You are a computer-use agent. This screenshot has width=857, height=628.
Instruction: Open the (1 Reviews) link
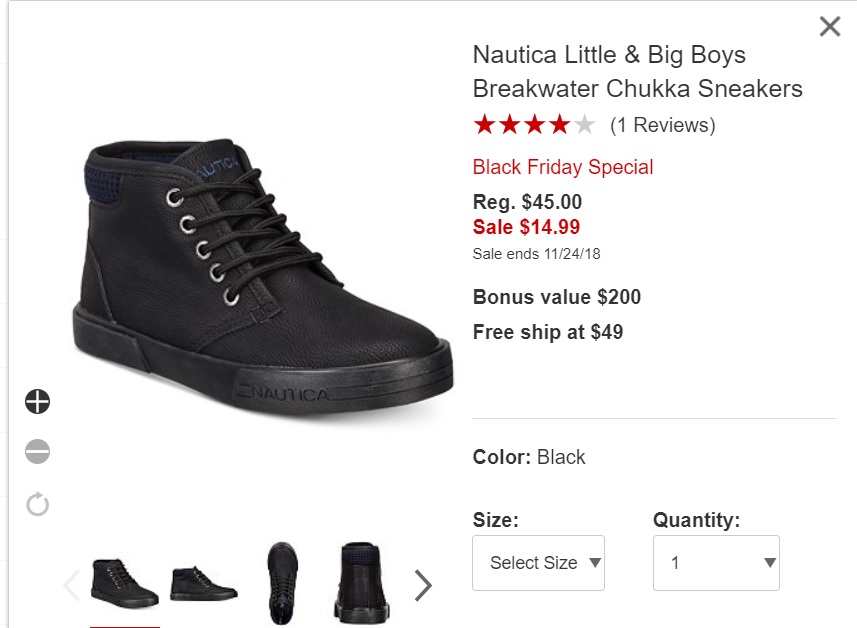(662, 125)
